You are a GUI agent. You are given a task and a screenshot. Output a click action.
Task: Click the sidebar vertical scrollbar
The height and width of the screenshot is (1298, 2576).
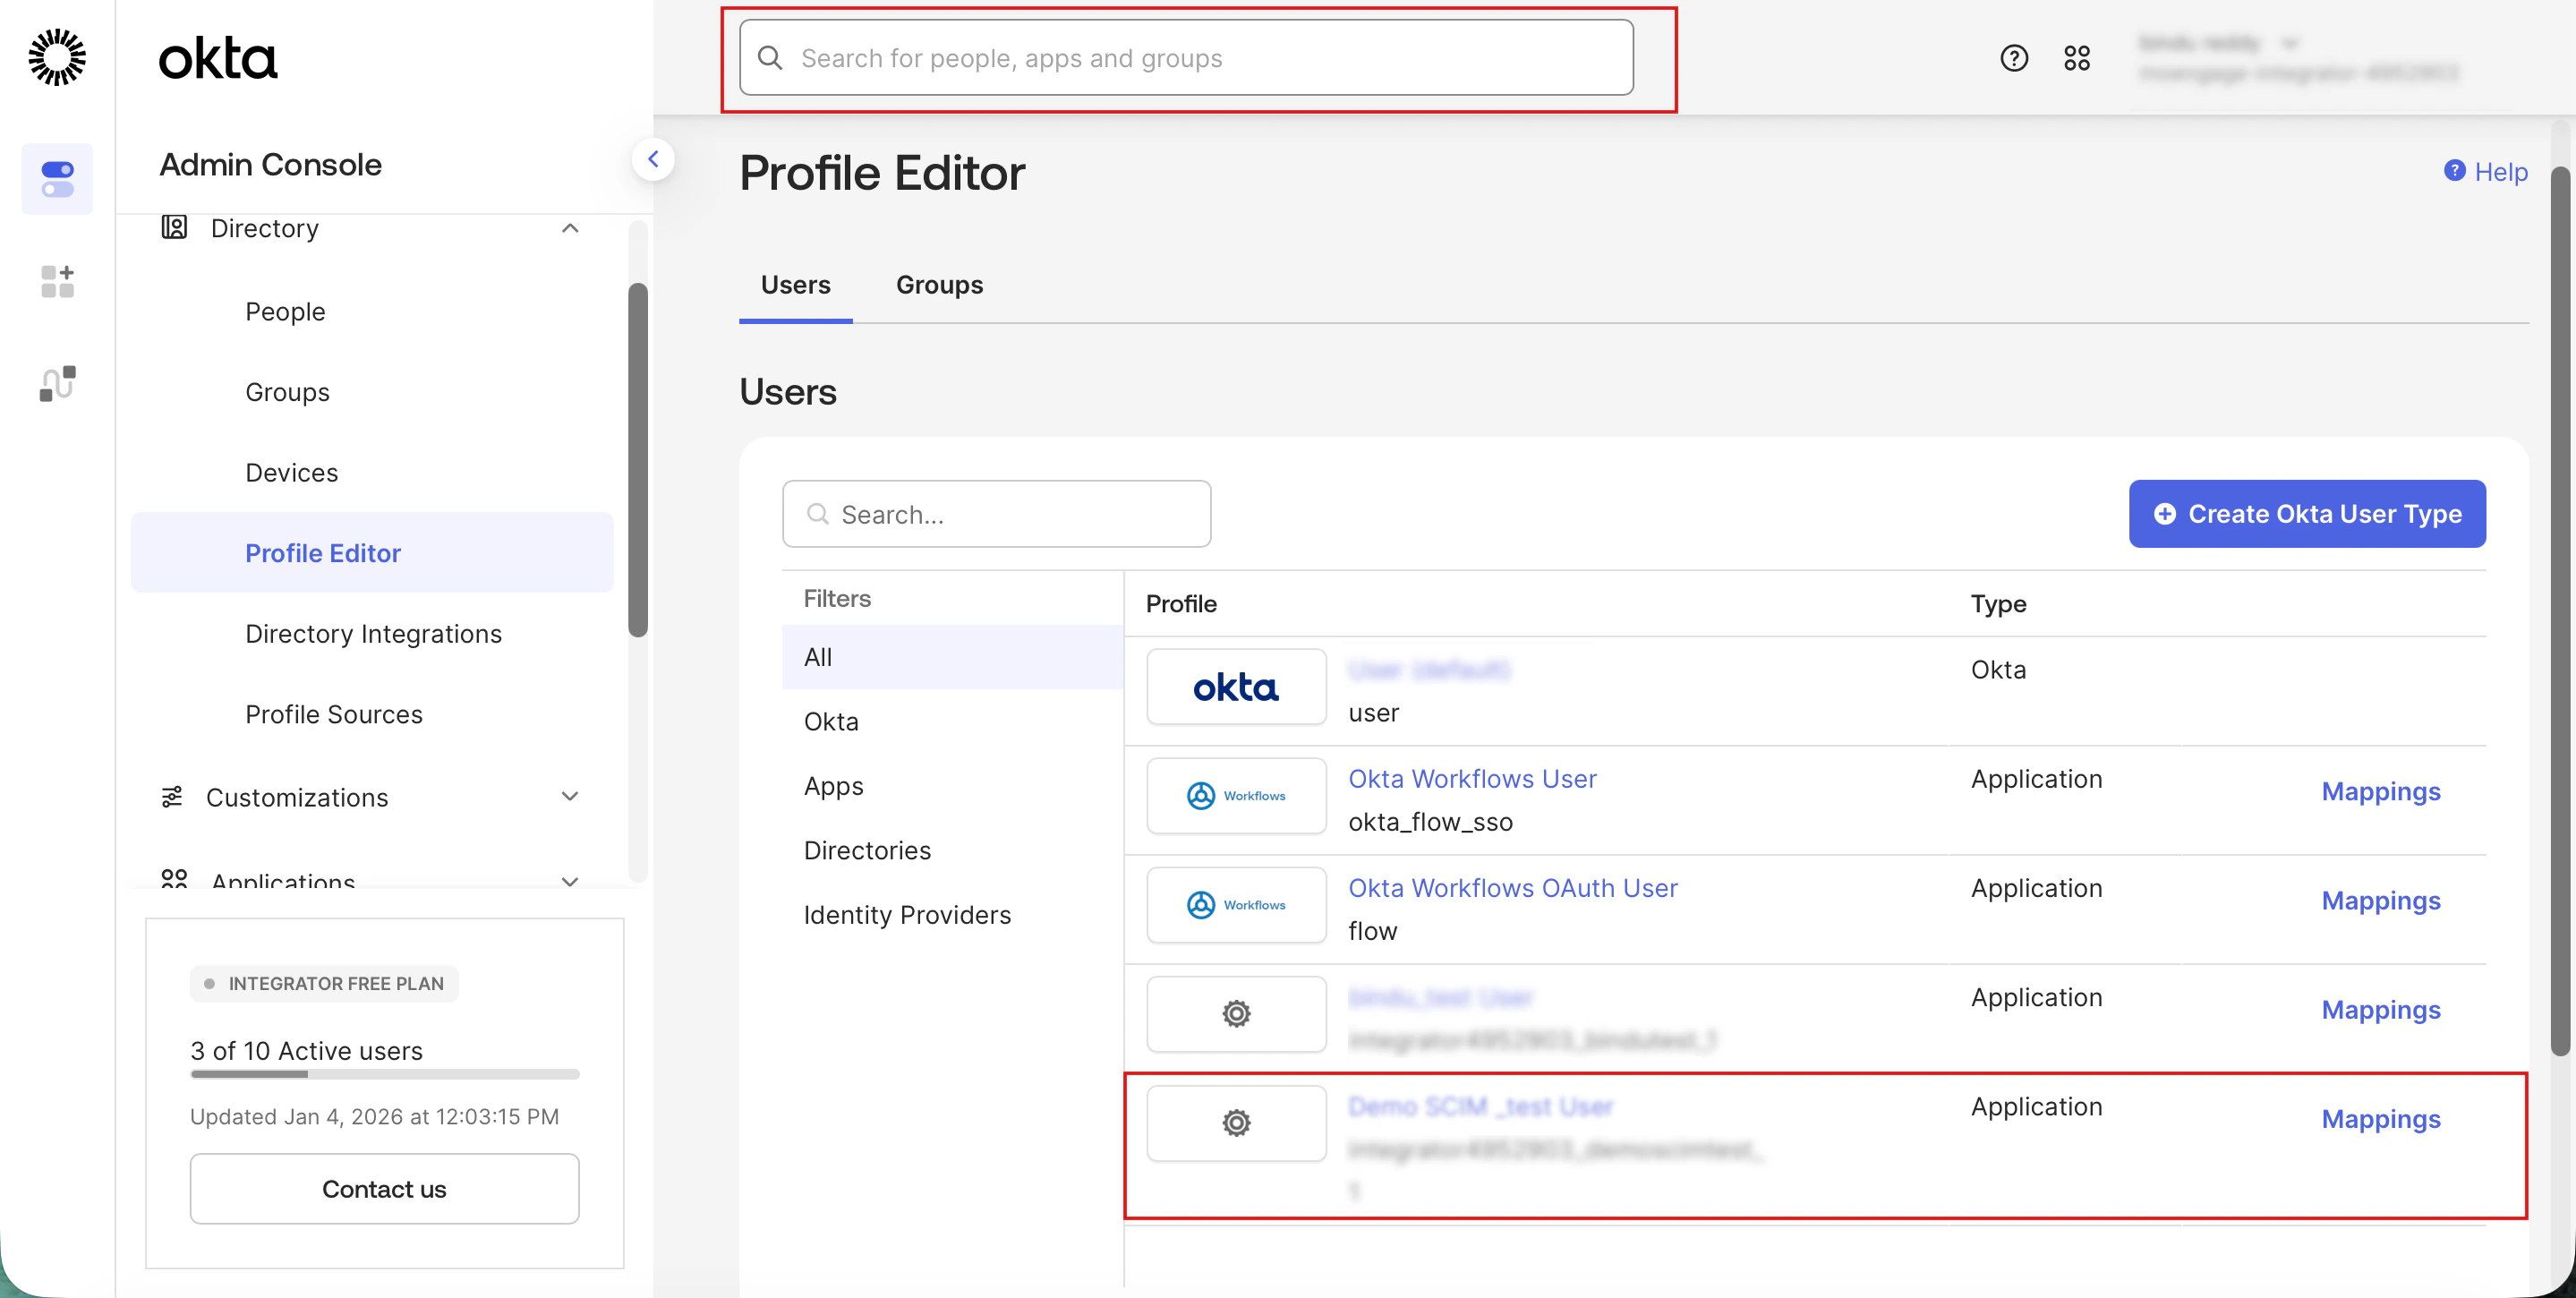637,460
